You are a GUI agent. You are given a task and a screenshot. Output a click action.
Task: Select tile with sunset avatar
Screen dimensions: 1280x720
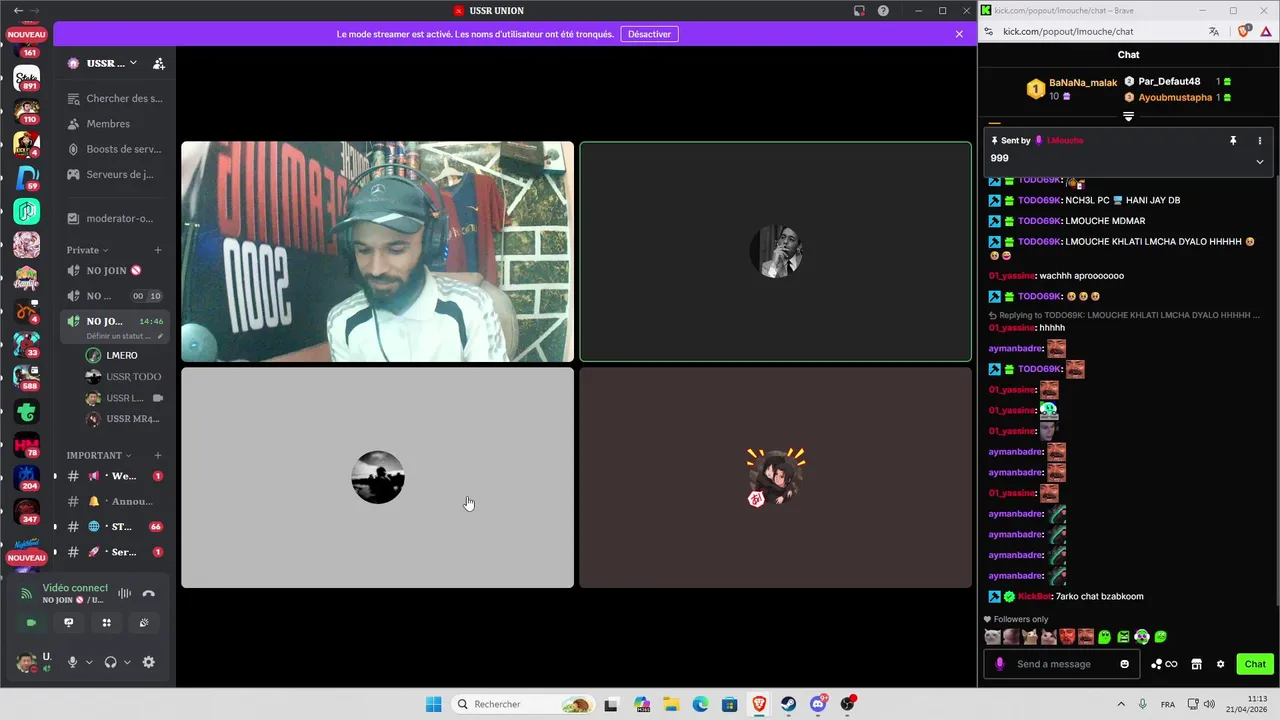[x=378, y=477]
